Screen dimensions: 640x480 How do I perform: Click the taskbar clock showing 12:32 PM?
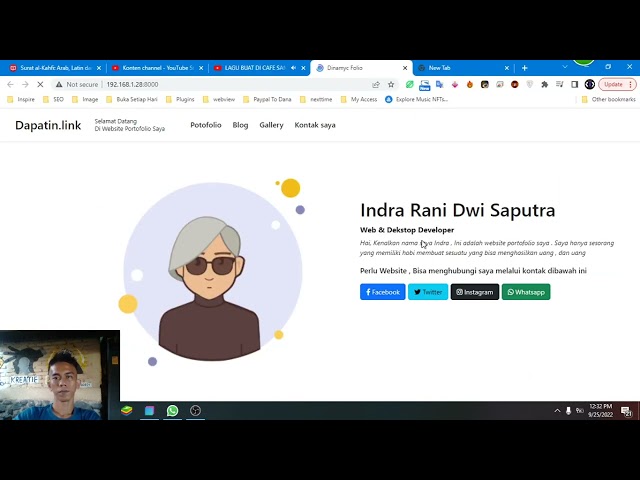point(600,410)
